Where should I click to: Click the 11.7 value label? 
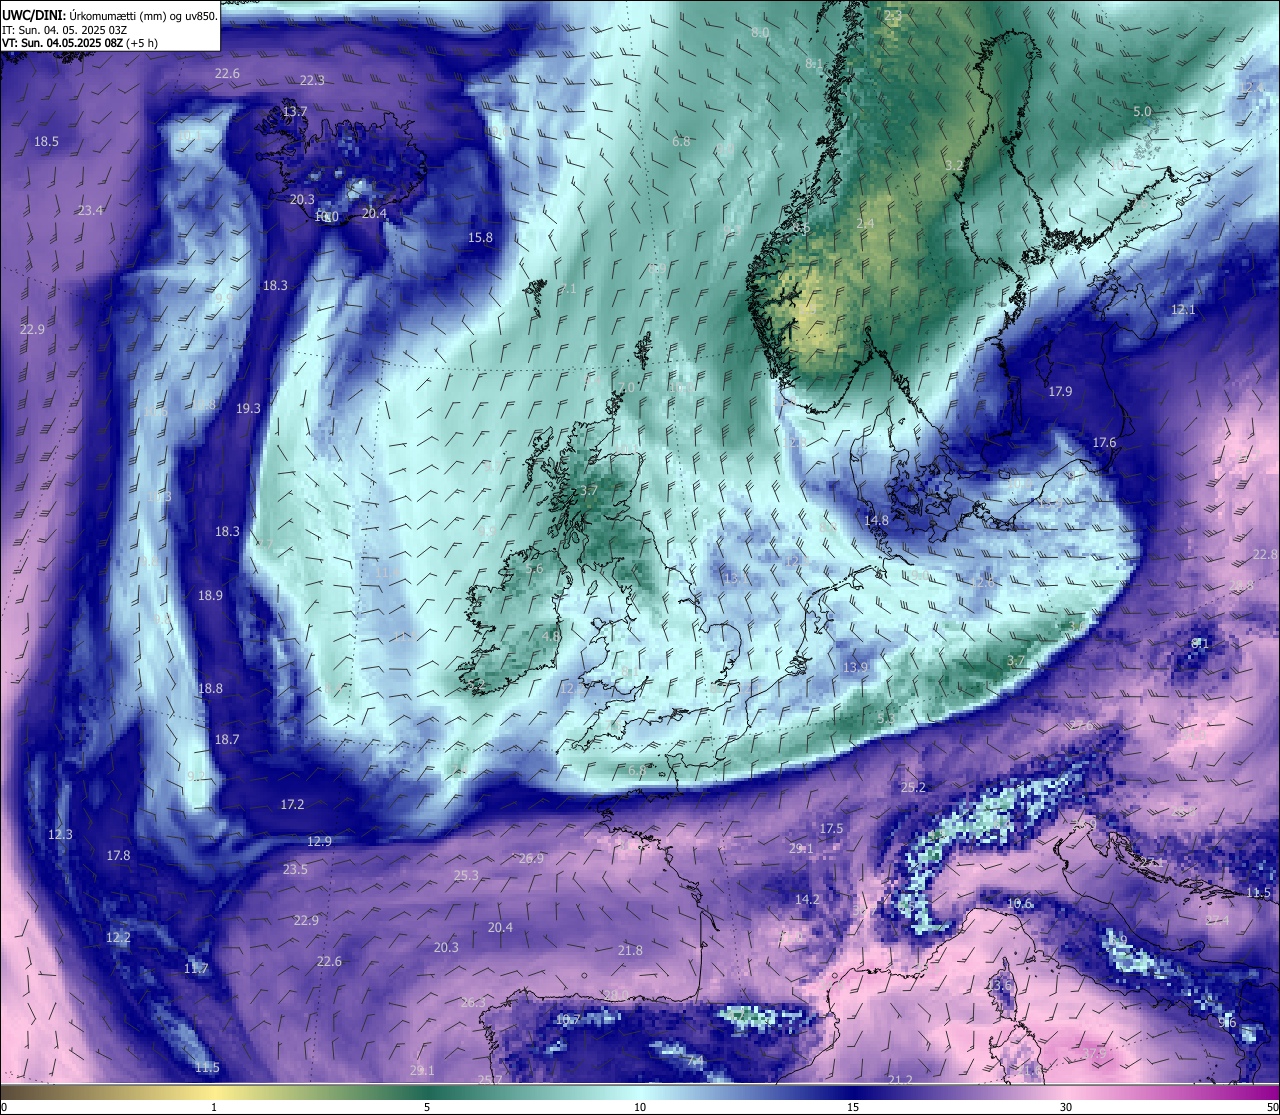point(196,969)
